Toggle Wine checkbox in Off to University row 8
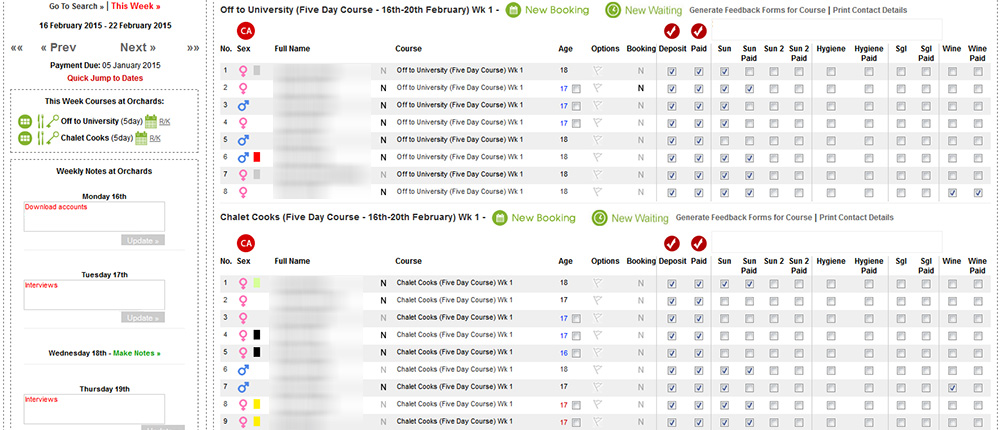 pos(952,193)
